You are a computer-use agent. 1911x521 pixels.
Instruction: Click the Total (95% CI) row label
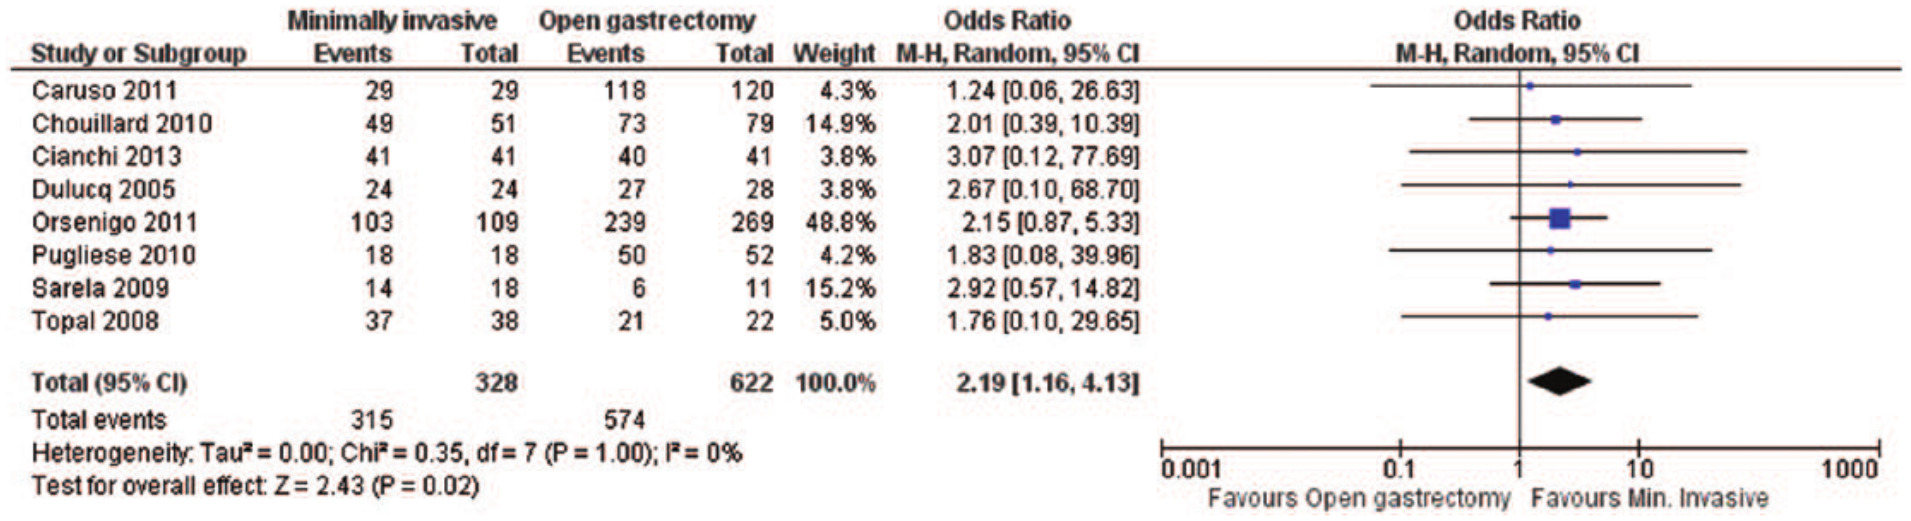109,382
